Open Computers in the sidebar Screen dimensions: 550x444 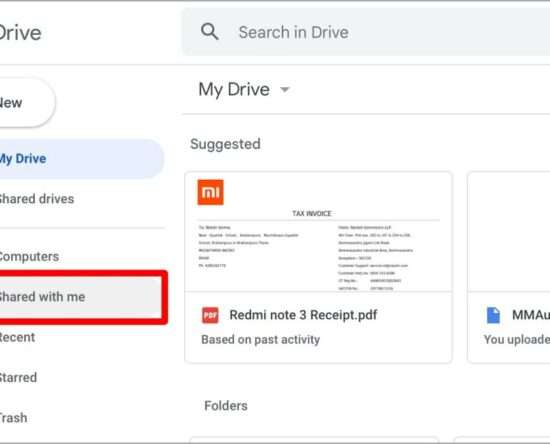pos(29,256)
